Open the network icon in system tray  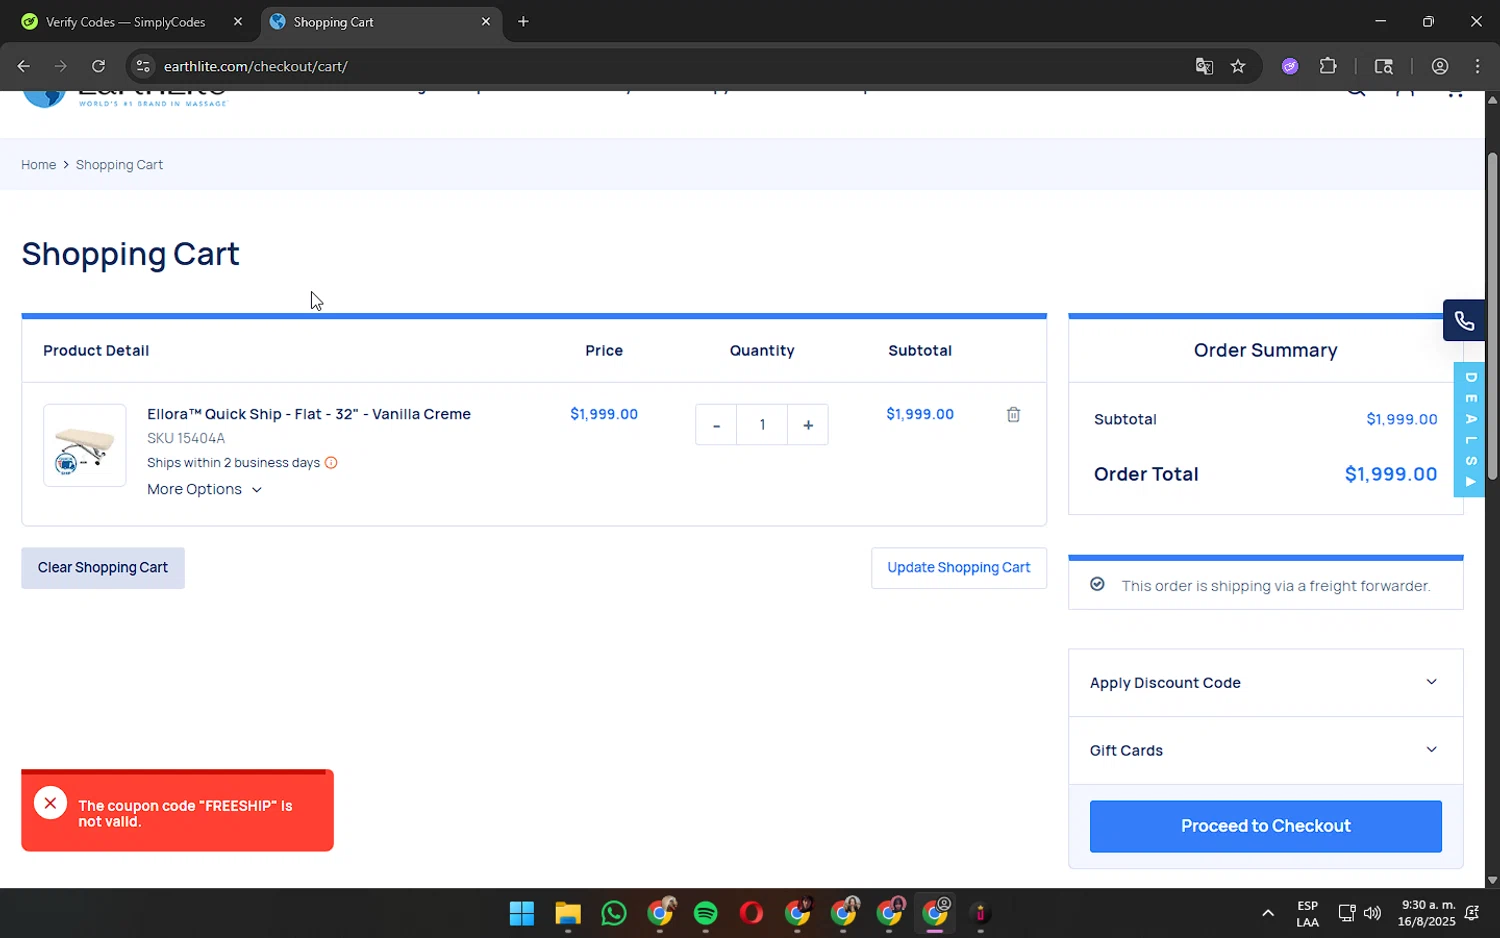1346,913
